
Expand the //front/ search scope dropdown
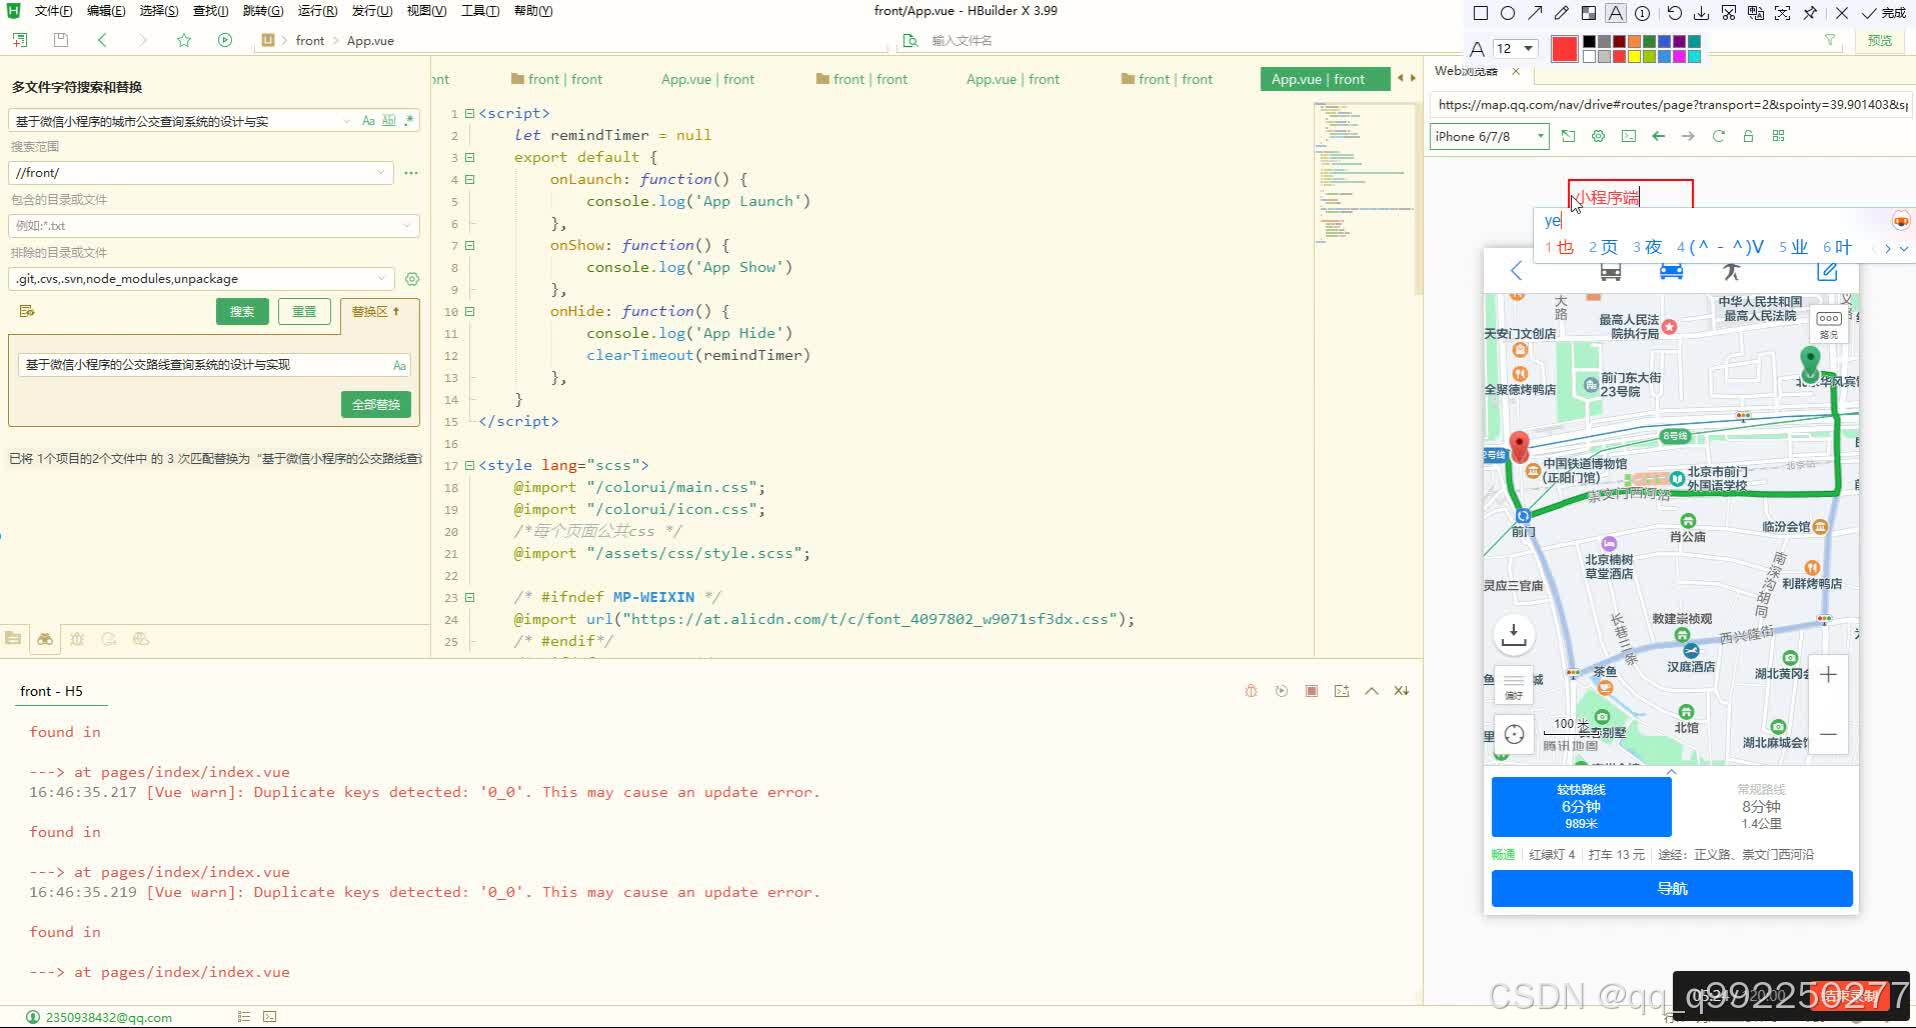click(381, 173)
